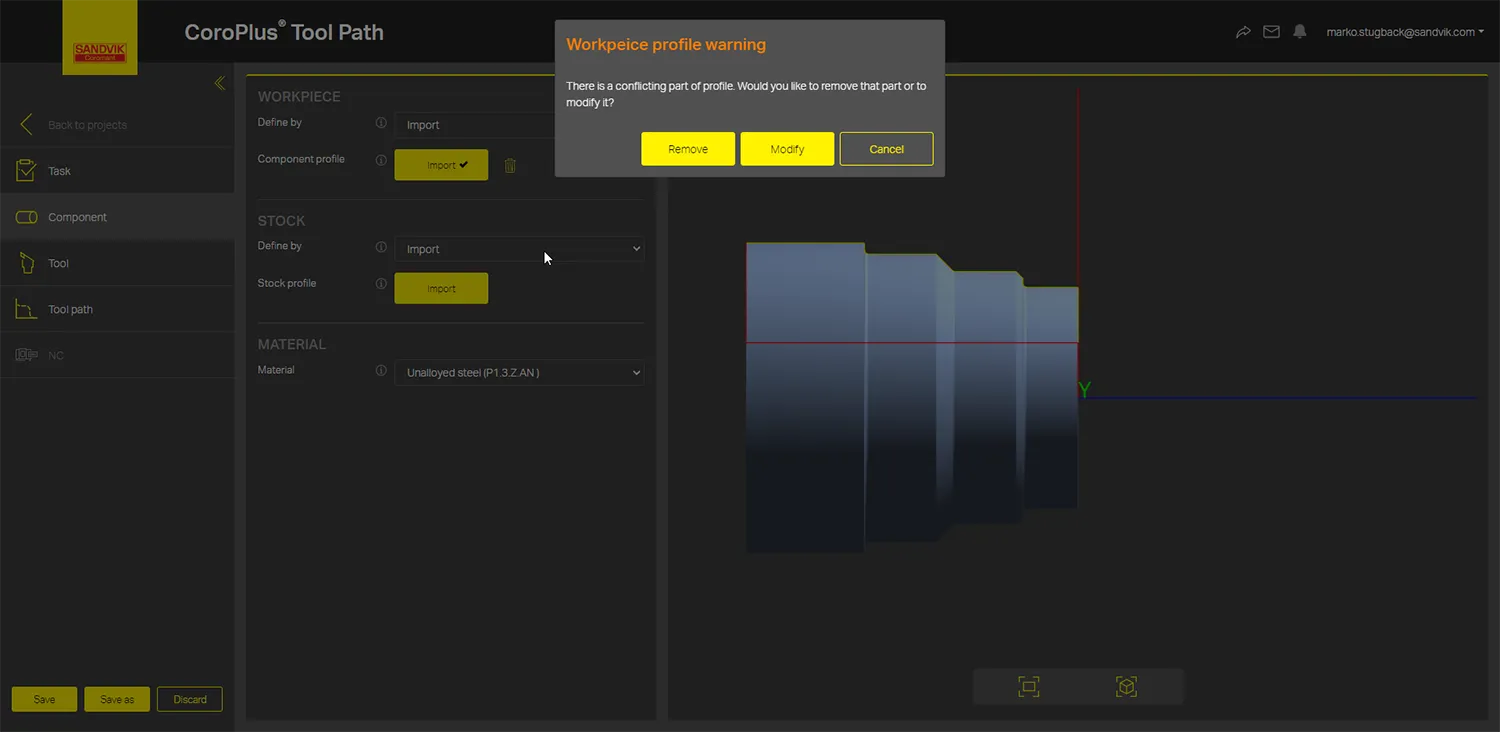
Task: Click the Save button
Action: pos(44,699)
